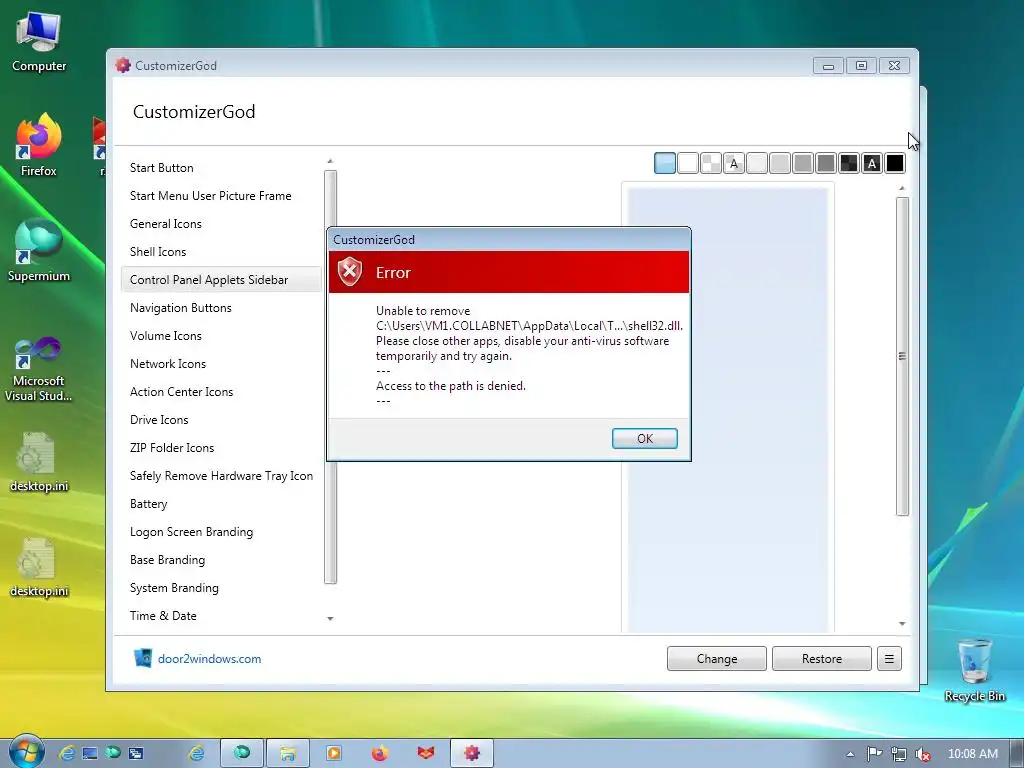
Task: Open the media player taskbar icon
Action: pyautogui.click(x=333, y=753)
